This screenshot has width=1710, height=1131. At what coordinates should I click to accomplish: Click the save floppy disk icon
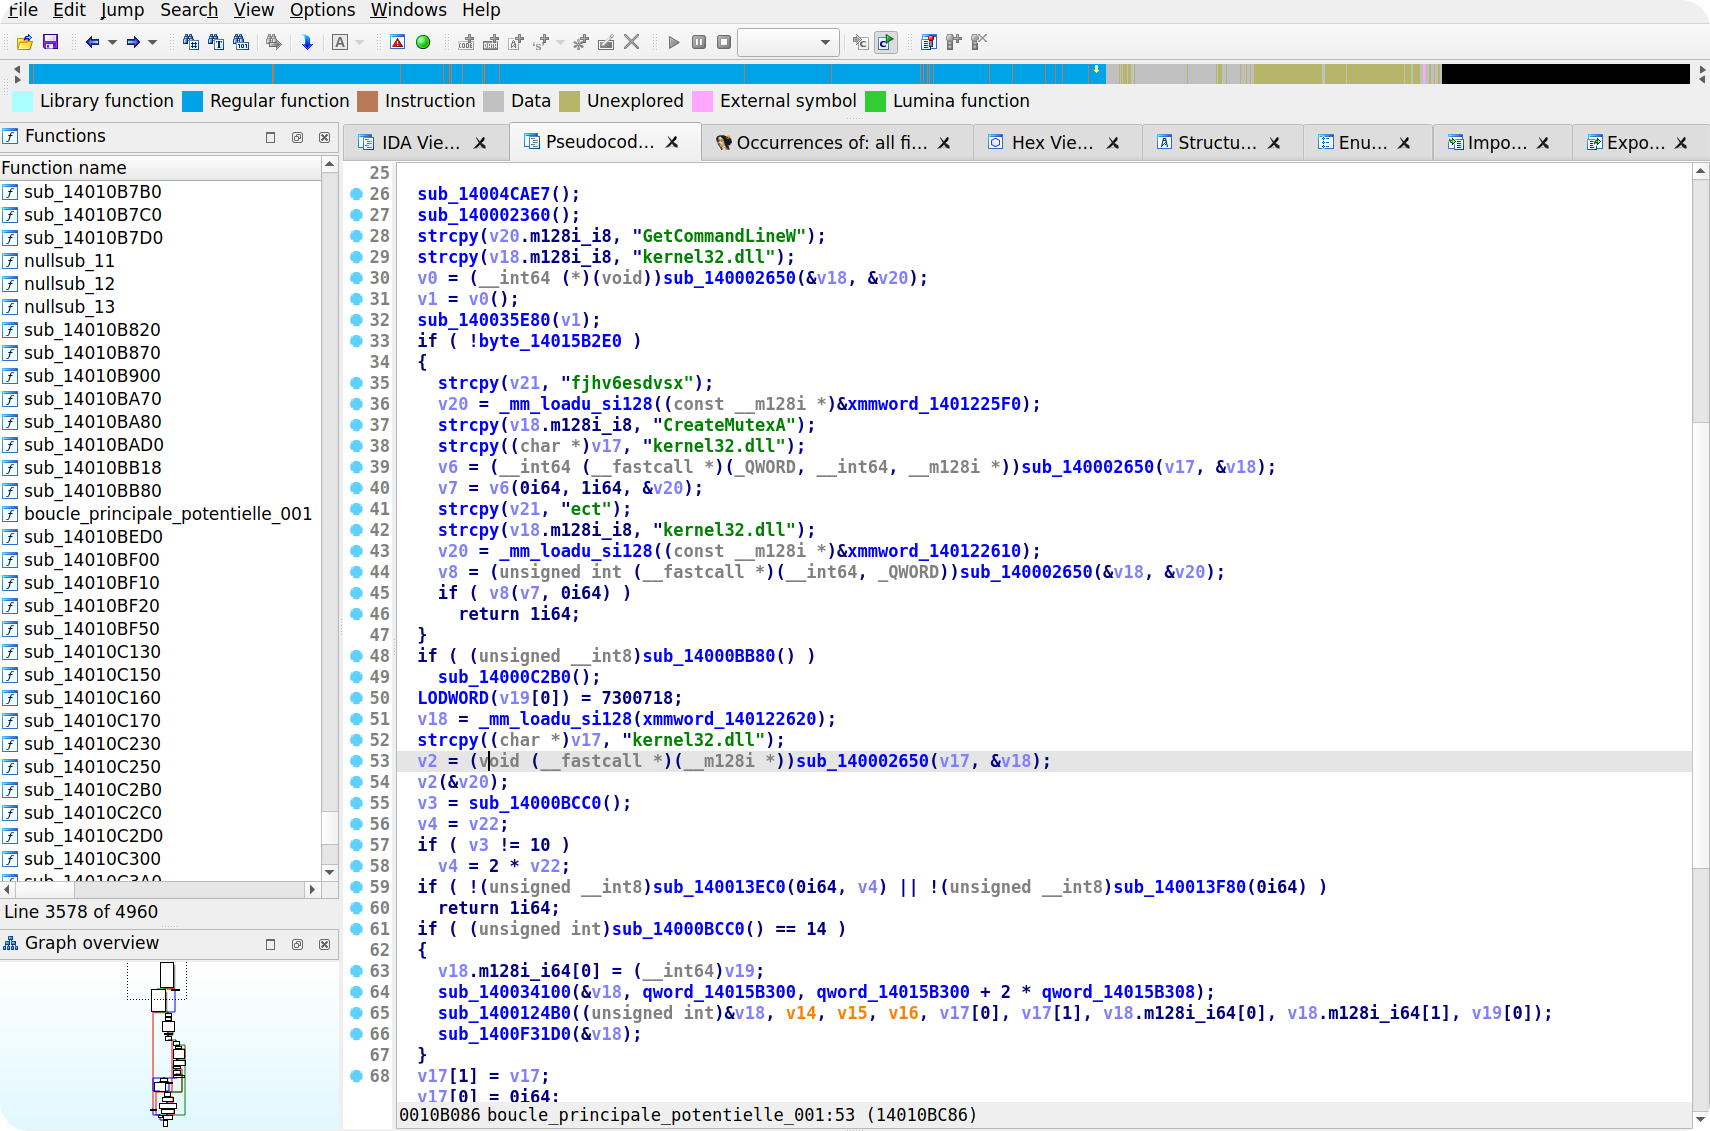[x=51, y=42]
